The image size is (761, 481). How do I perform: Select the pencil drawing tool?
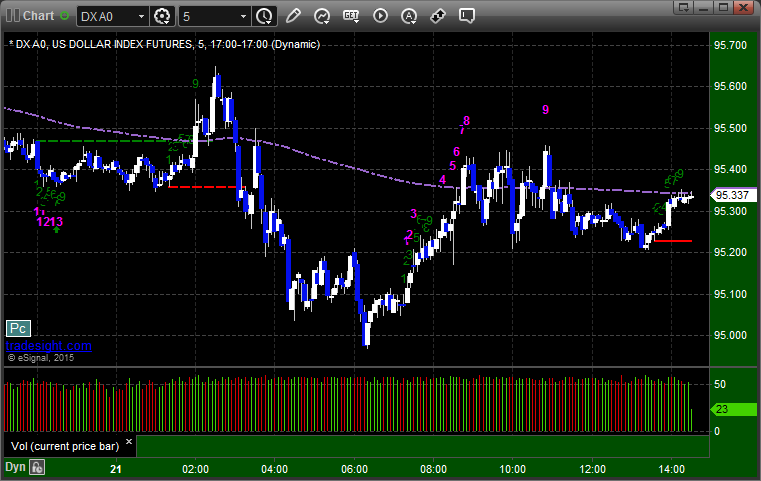pyautogui.click(x=293, y=16)
